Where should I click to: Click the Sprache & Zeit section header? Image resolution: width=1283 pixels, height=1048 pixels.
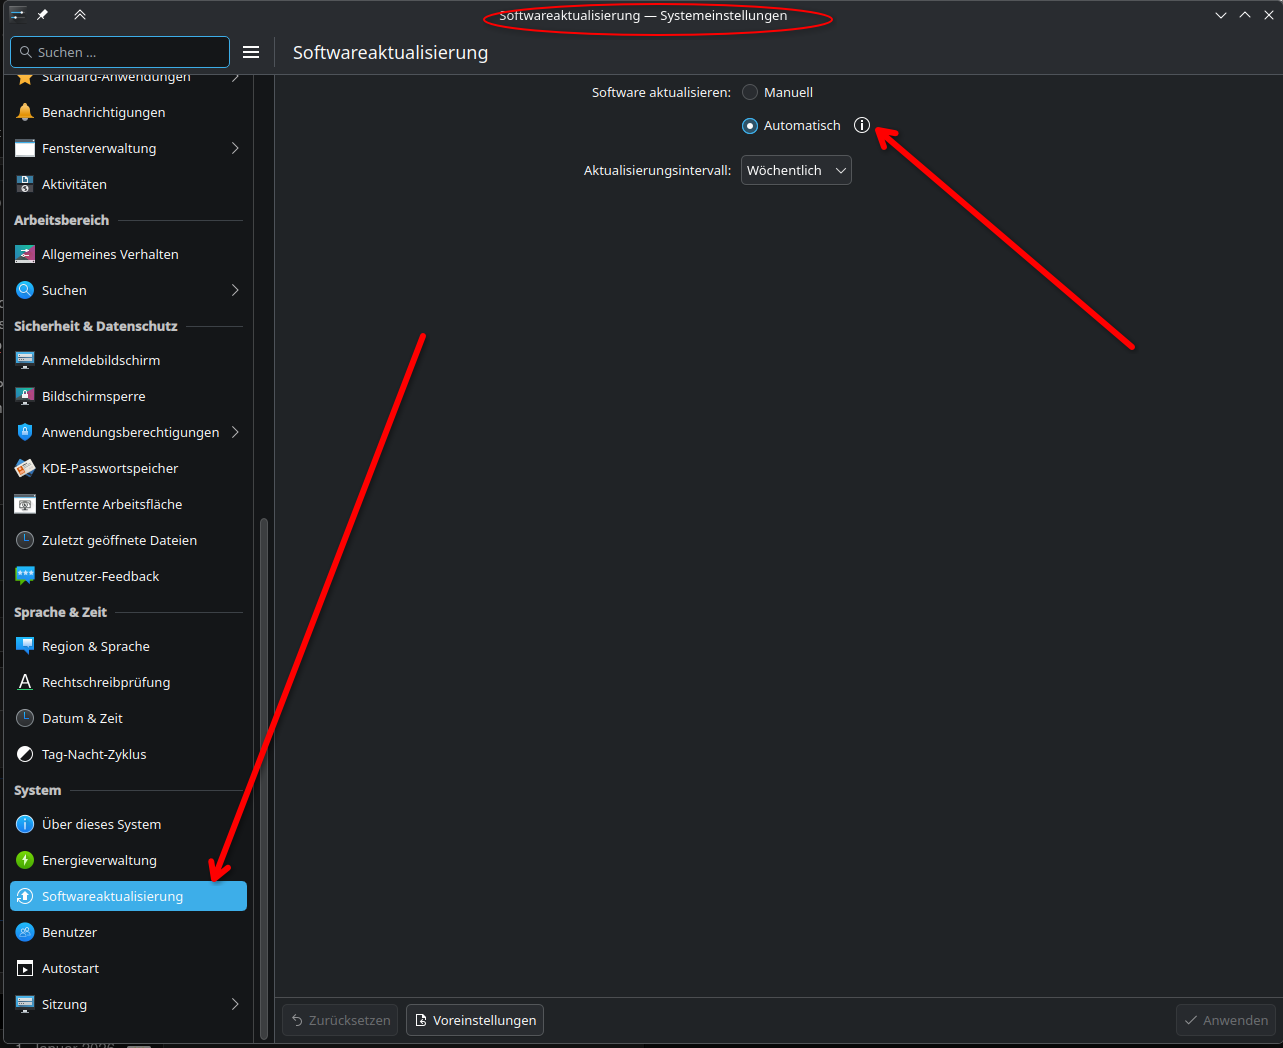pos(60,612)
